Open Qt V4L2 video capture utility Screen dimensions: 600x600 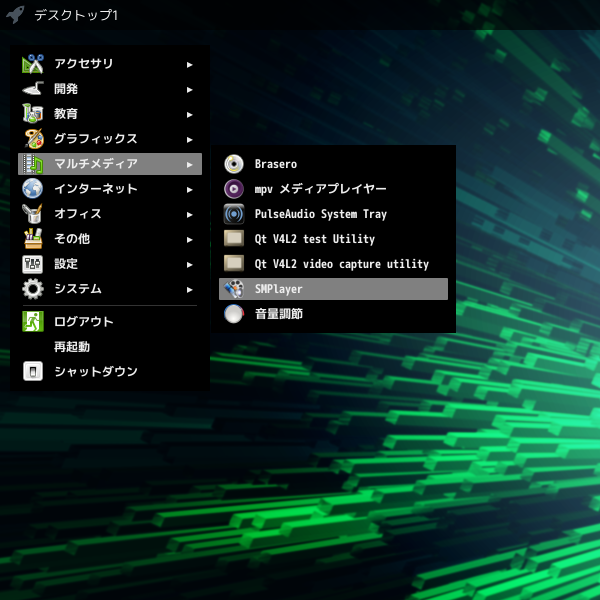tap(333, 264)
